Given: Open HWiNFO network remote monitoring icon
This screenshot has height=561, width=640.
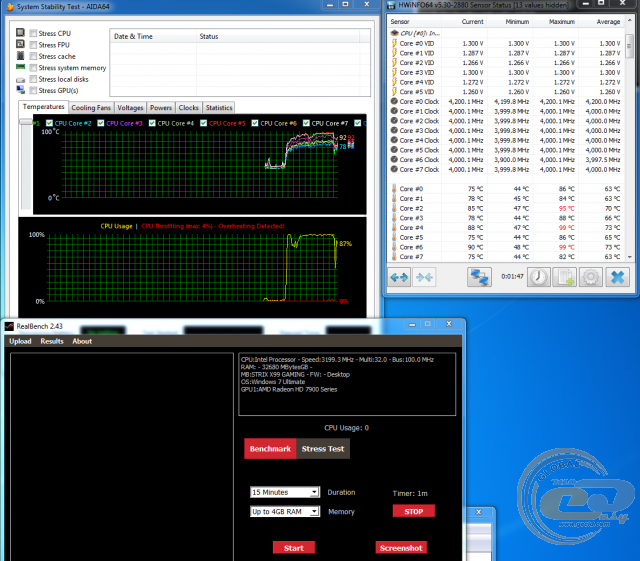Looking at the screenshot, I should 479,277.
